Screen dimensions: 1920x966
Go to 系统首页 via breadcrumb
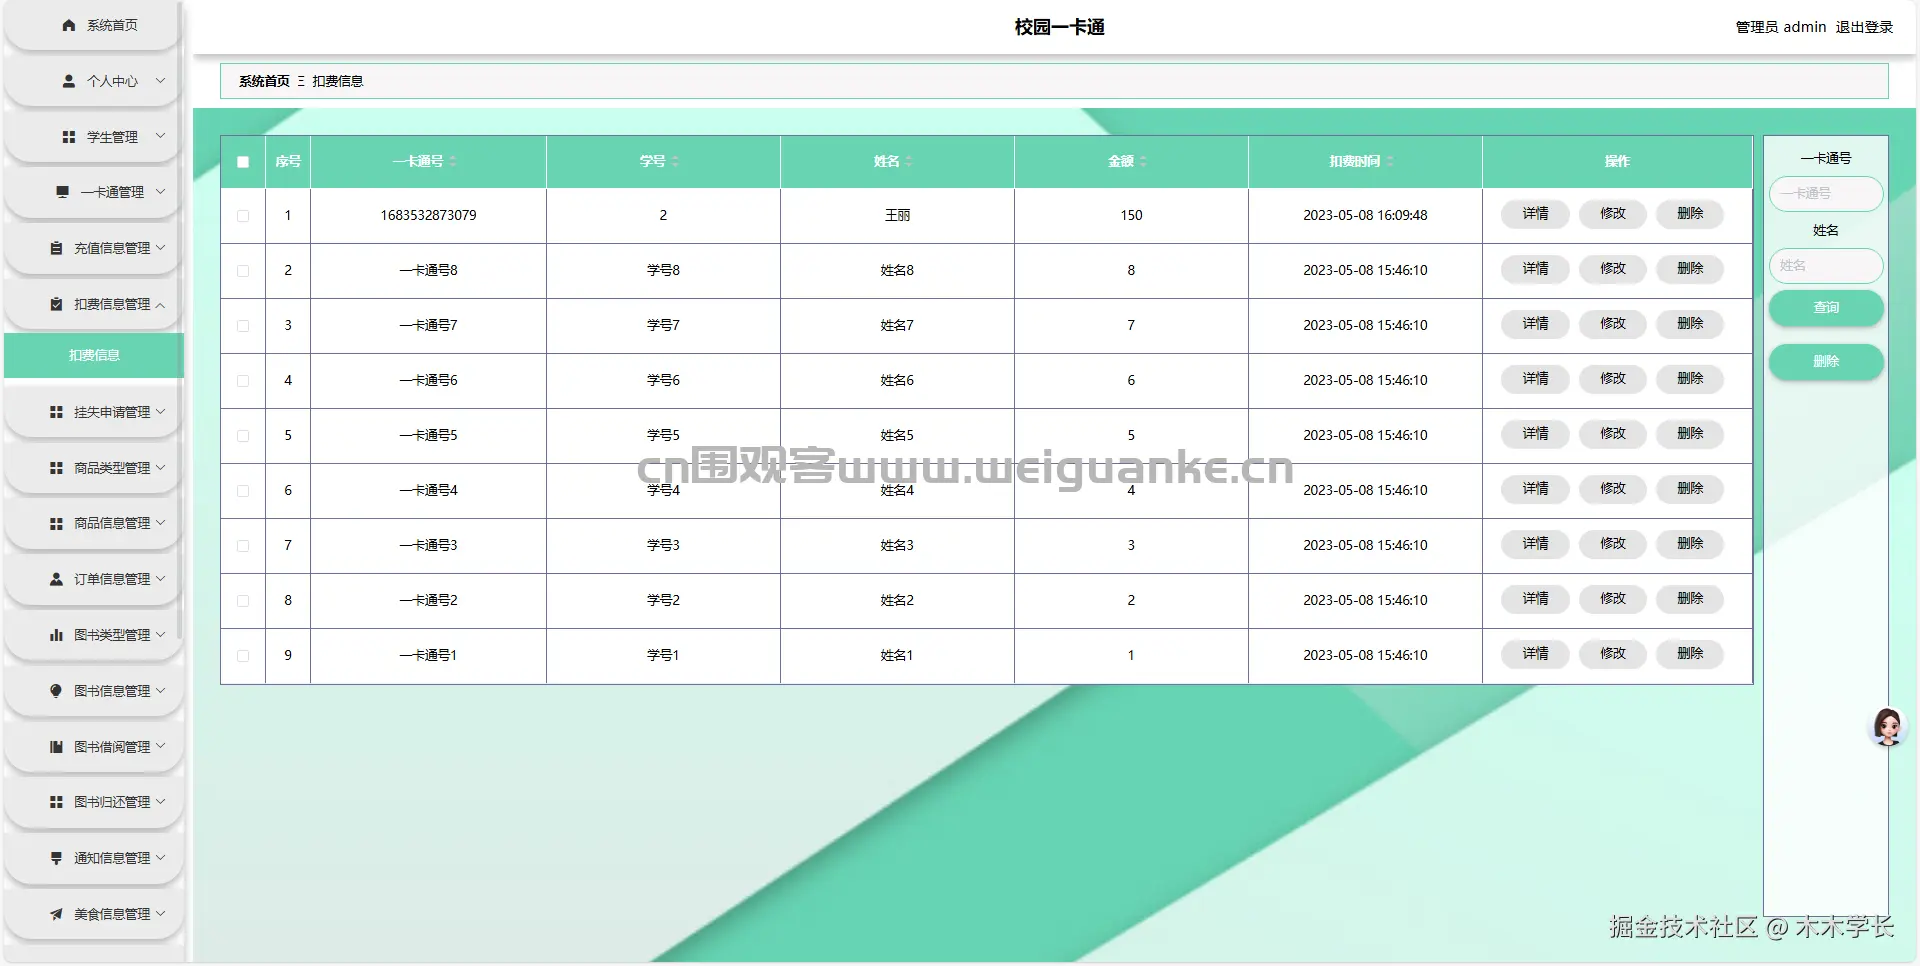coord(264,81)
